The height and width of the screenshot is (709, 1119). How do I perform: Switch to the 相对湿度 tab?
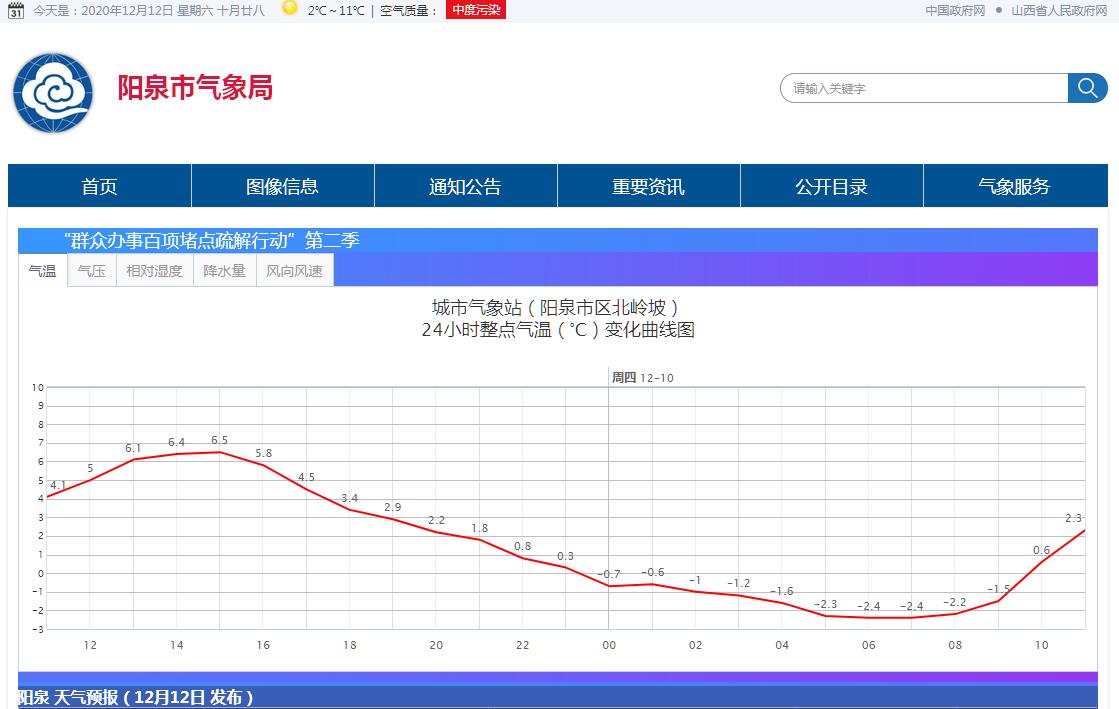coord(154,271)
